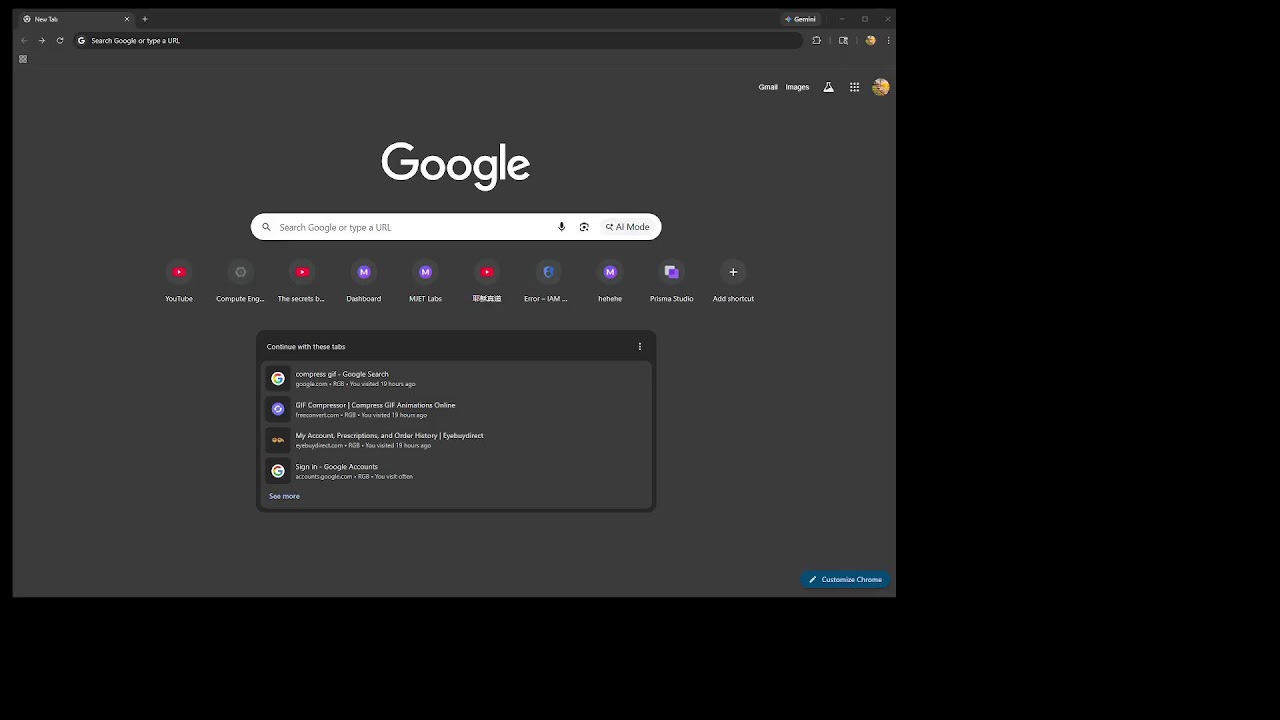Screen dimensions: 1280x720
Task: Select the New Tab tab
Action: (76, 19)
